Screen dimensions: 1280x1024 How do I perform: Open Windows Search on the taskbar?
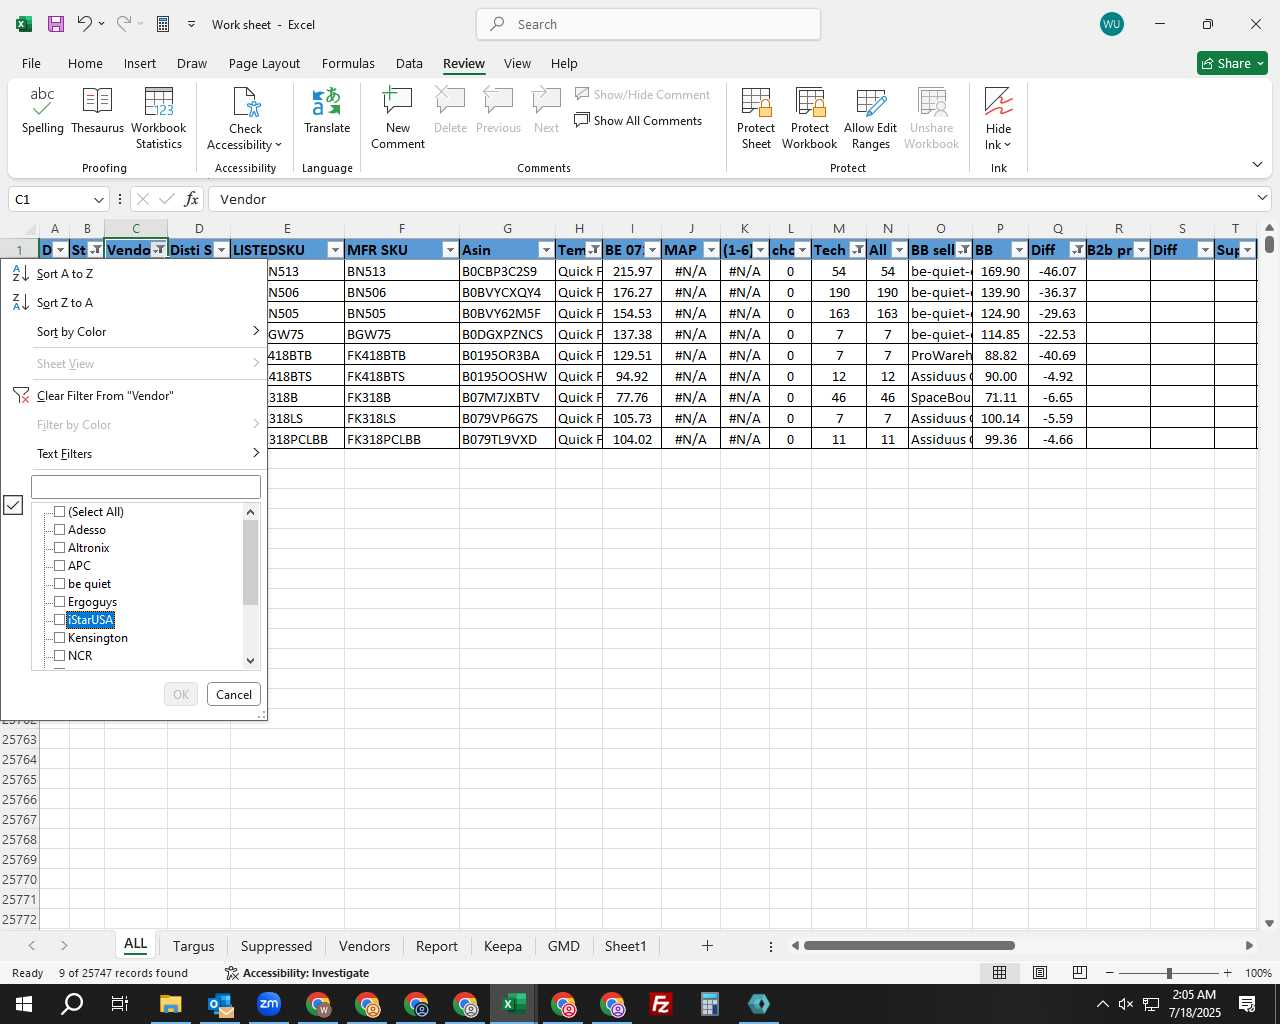coord(72,1004)
